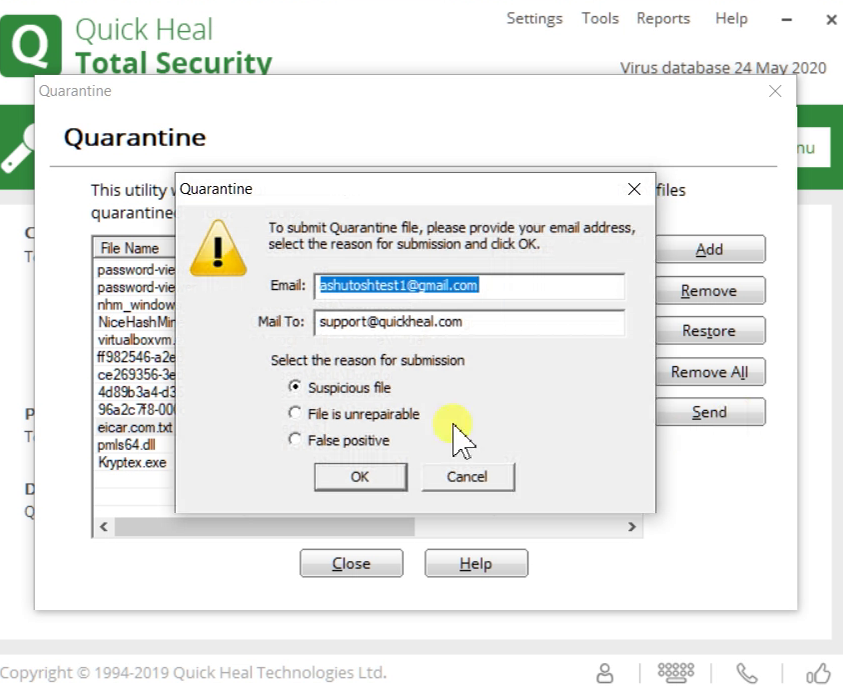The image size is (843, 686).
Task: Click into the Email address field
Action: pyautogui.click(x=469, y=285)
